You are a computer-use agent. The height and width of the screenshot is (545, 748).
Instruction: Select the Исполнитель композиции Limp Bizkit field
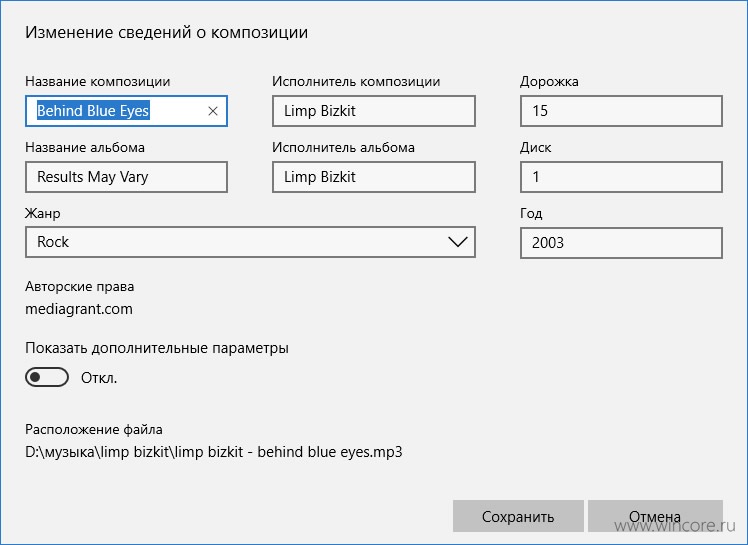[x=374, y=111]
